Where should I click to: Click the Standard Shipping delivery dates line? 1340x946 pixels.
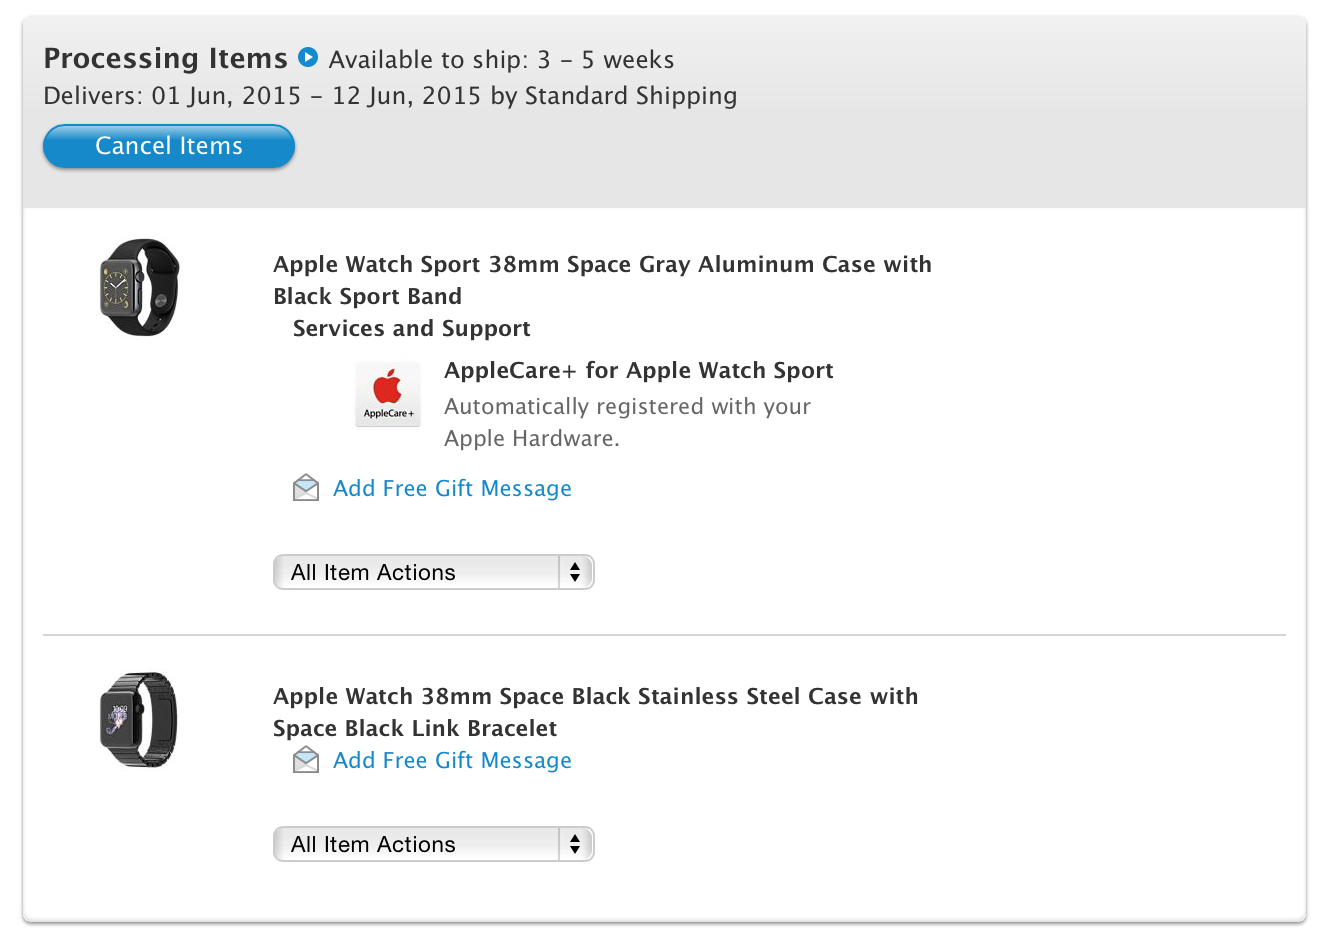pyautogui.click(x=390, y=96)
